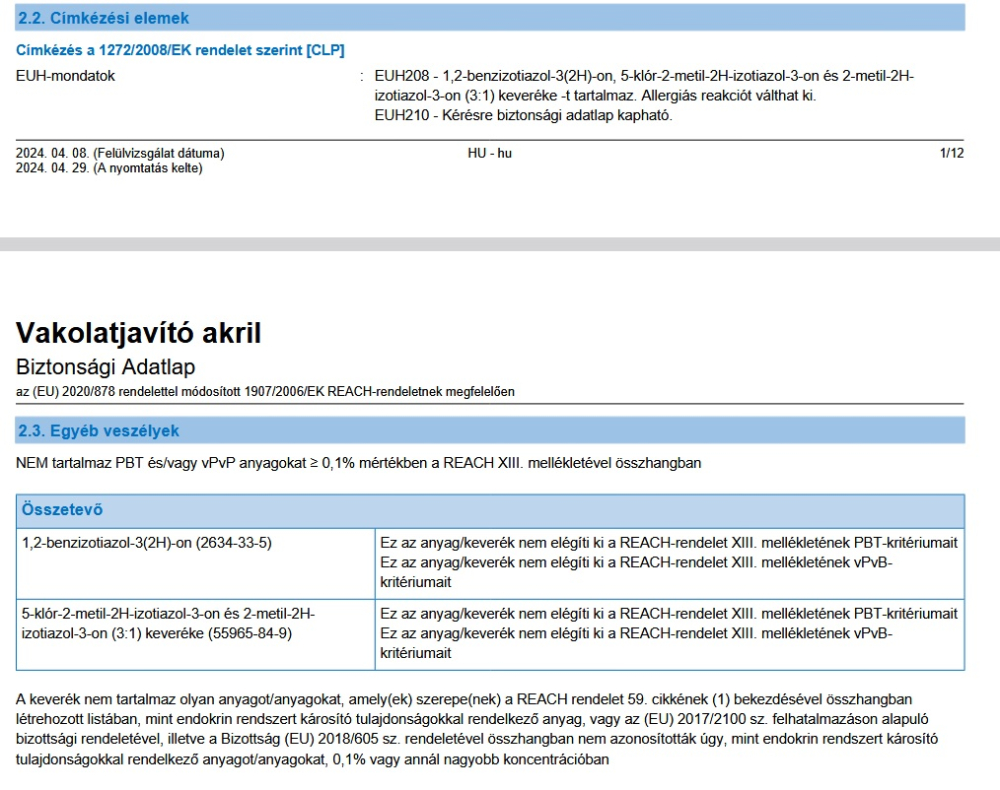Click the CLP regulation 1272/2008/EK subheading
Image resolution: width=1000 pixels, height=790 pixels.
181,50
